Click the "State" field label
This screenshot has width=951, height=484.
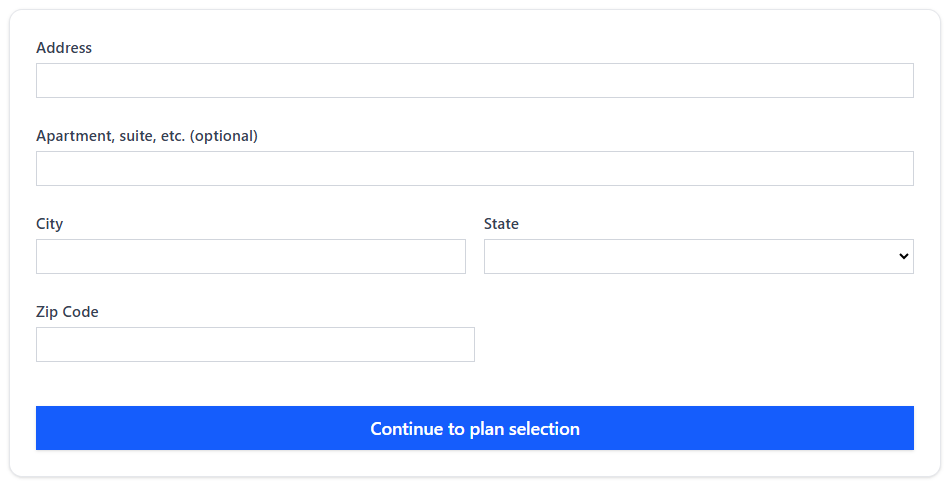coord(501,224)
